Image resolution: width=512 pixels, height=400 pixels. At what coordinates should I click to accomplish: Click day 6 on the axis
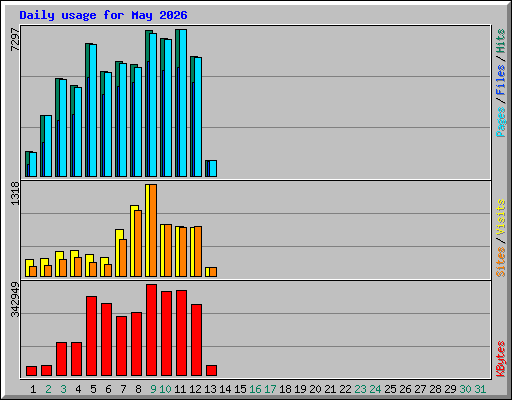click(108, 389)
